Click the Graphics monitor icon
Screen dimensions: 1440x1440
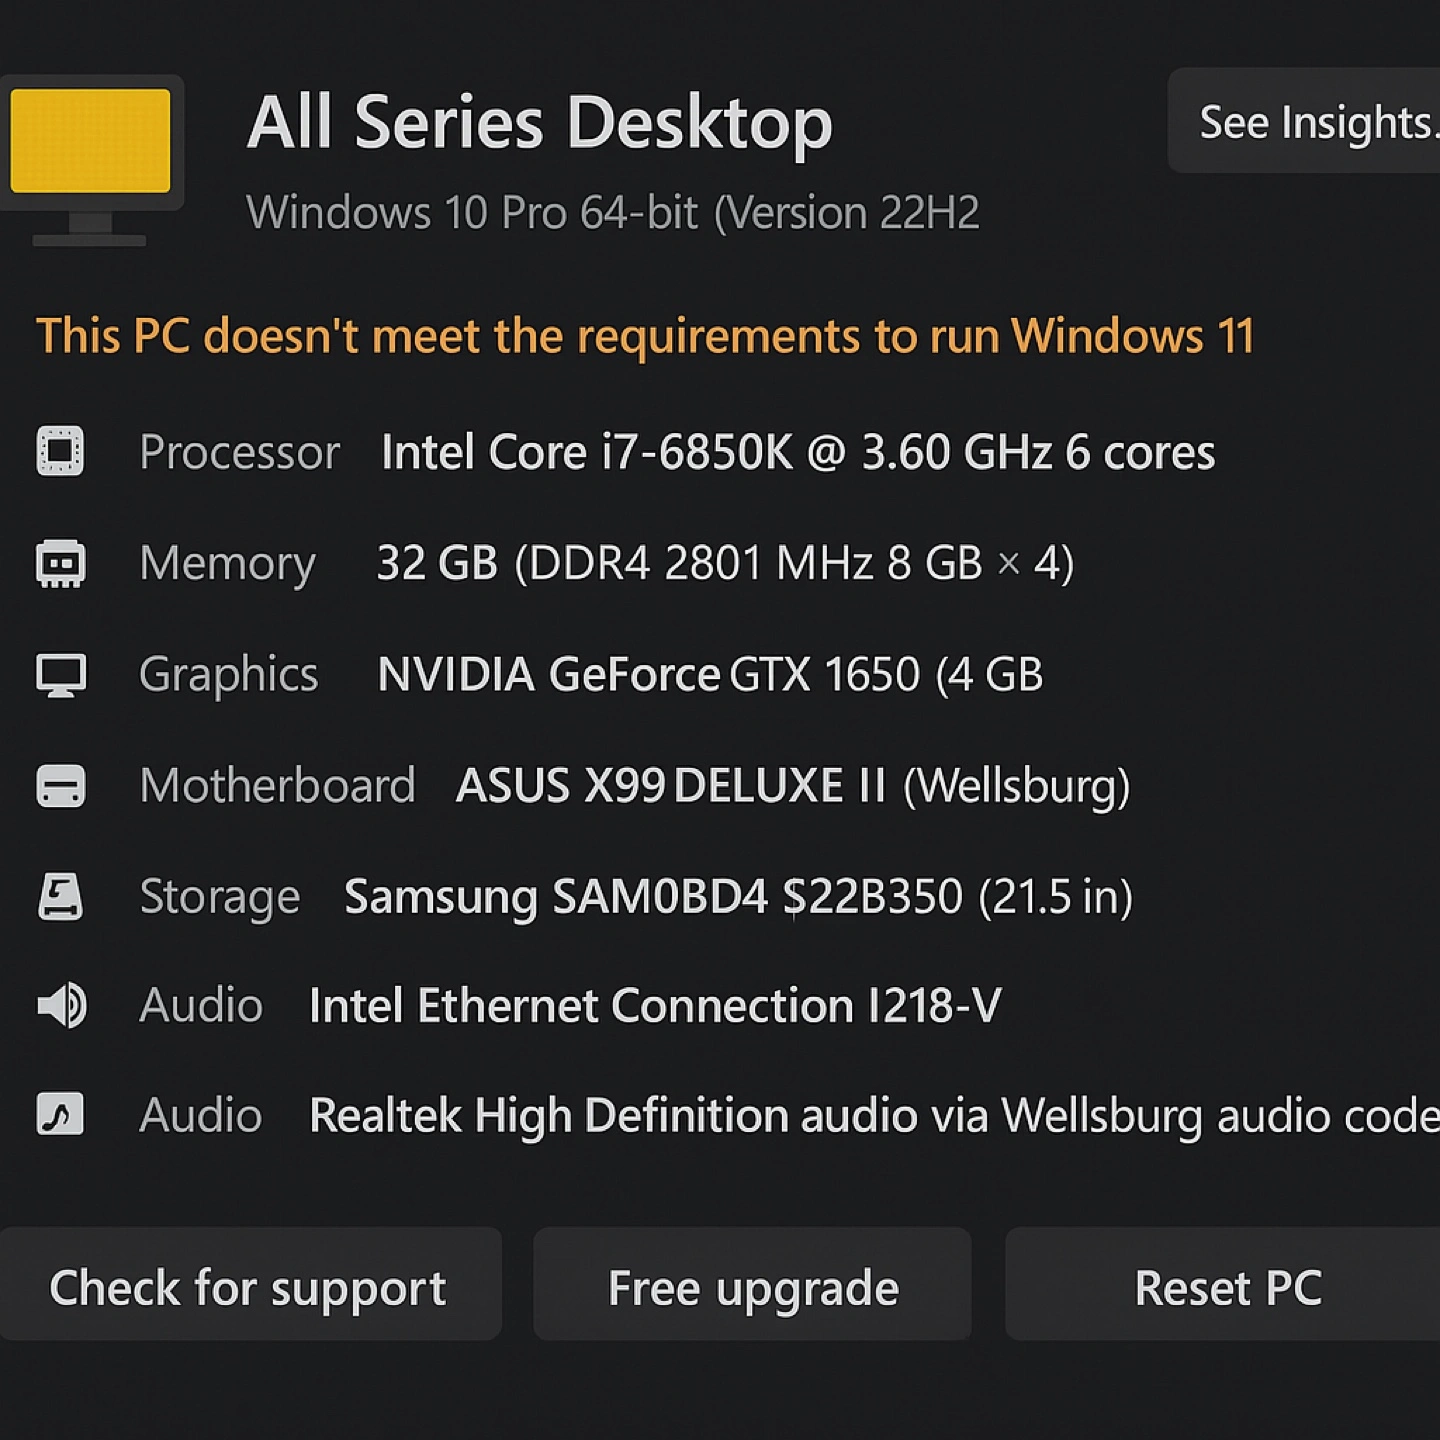[60, 675]
